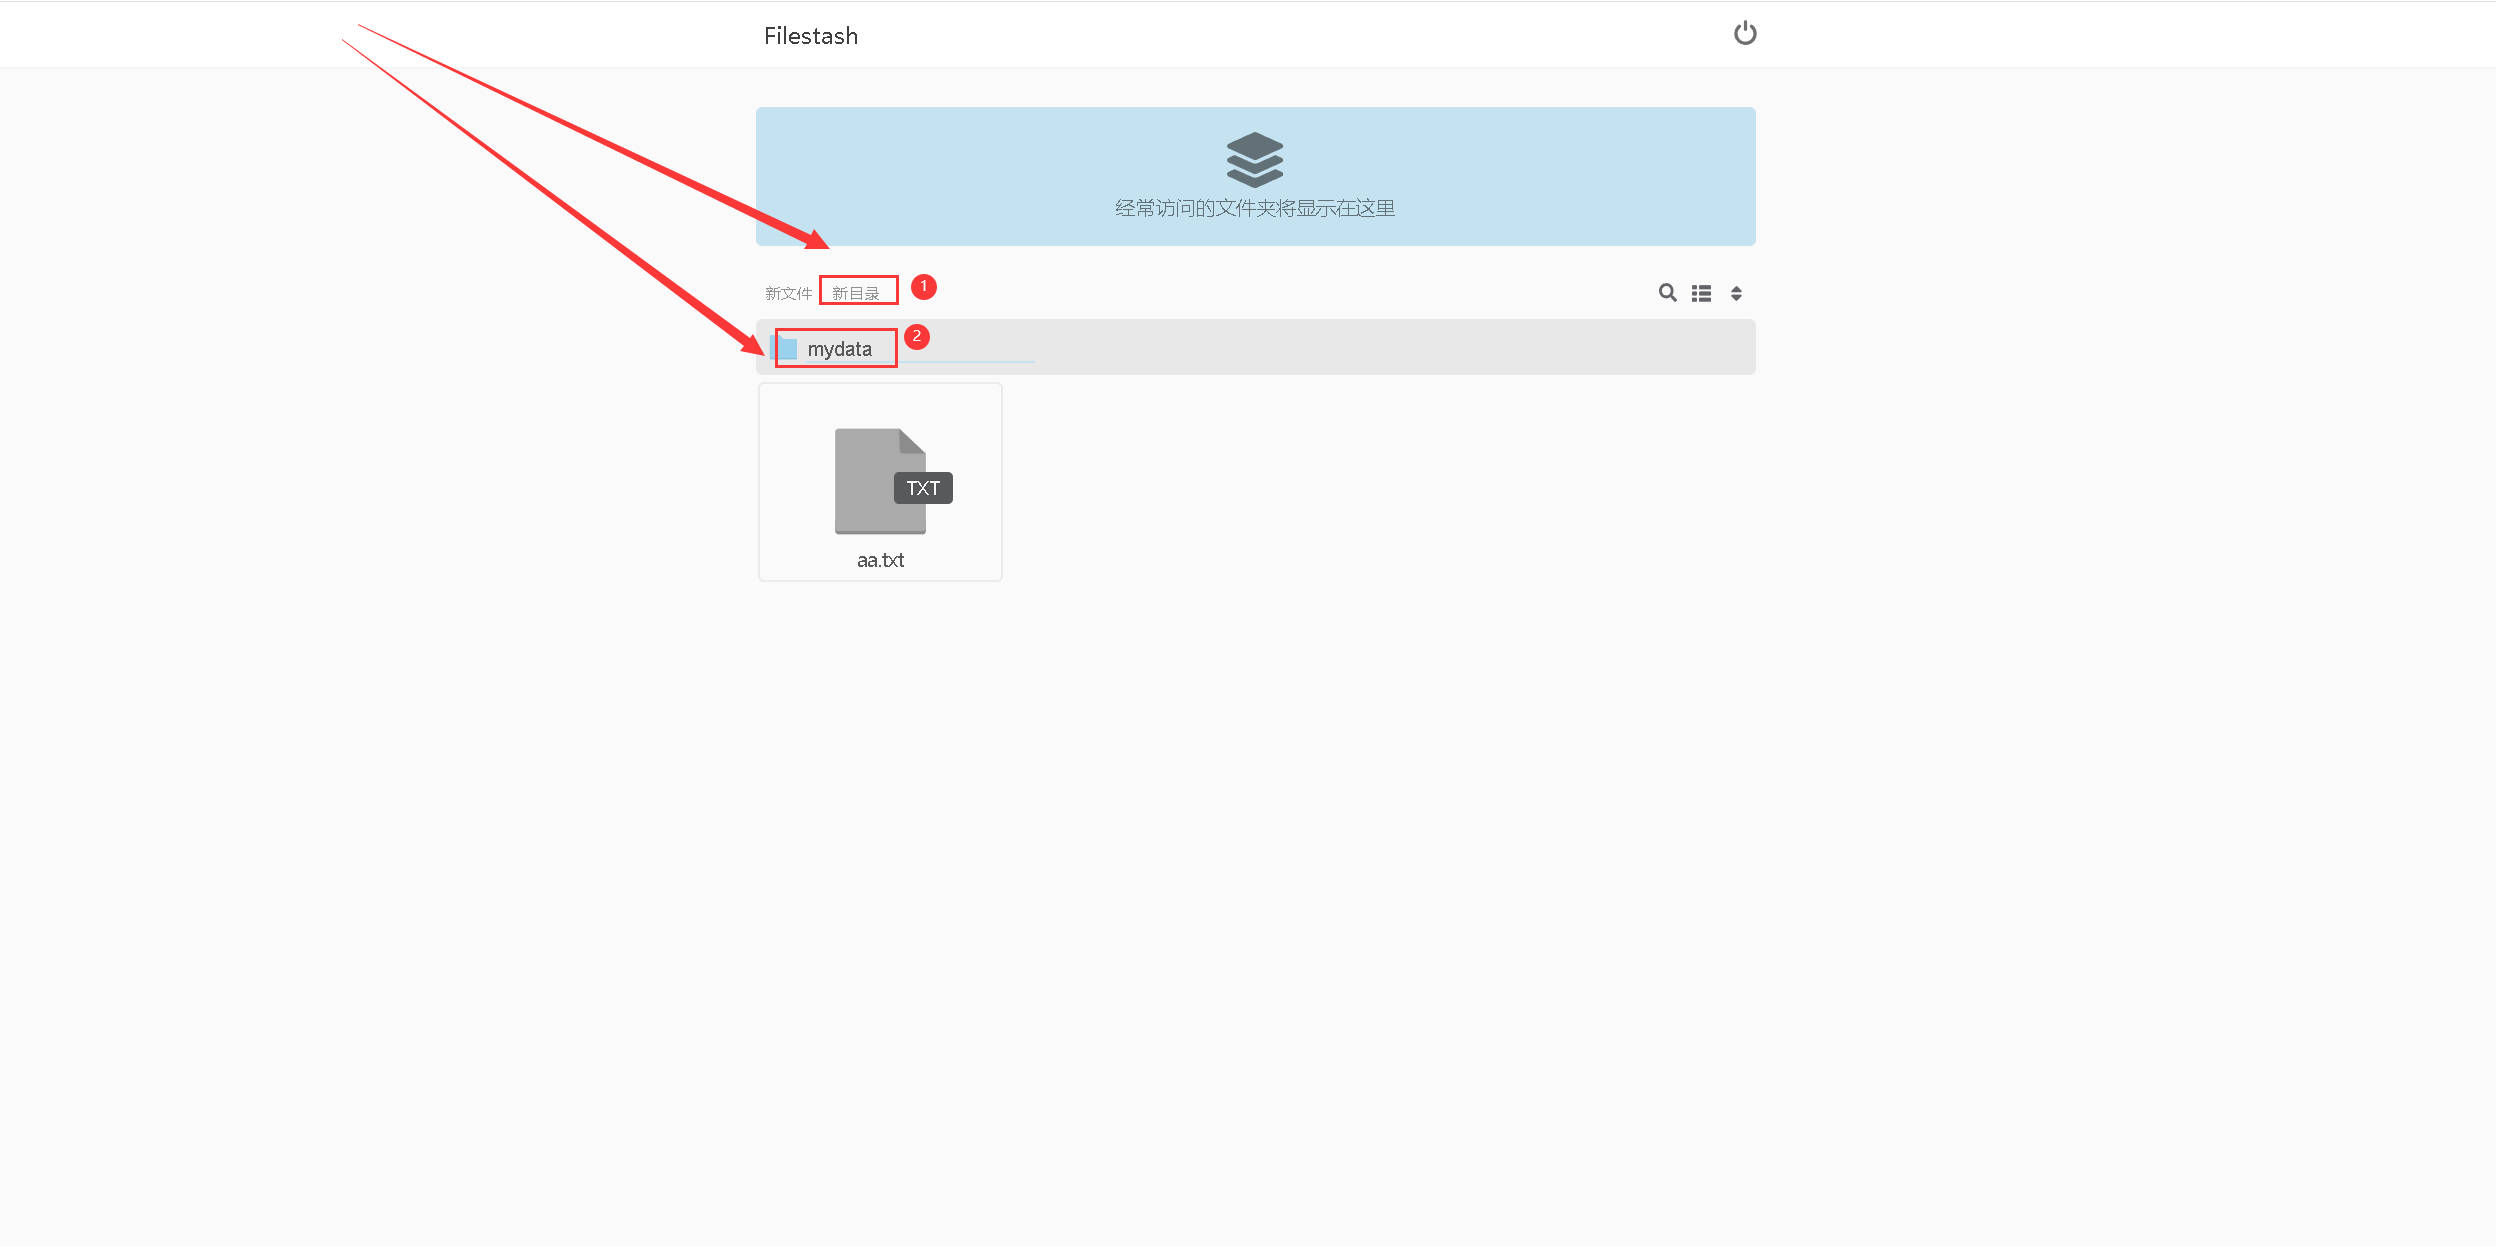Image resolution: width=2496 pixels, height=1246 pixels.
Task: Create a new file via 新文件
Action: [788, 293]
